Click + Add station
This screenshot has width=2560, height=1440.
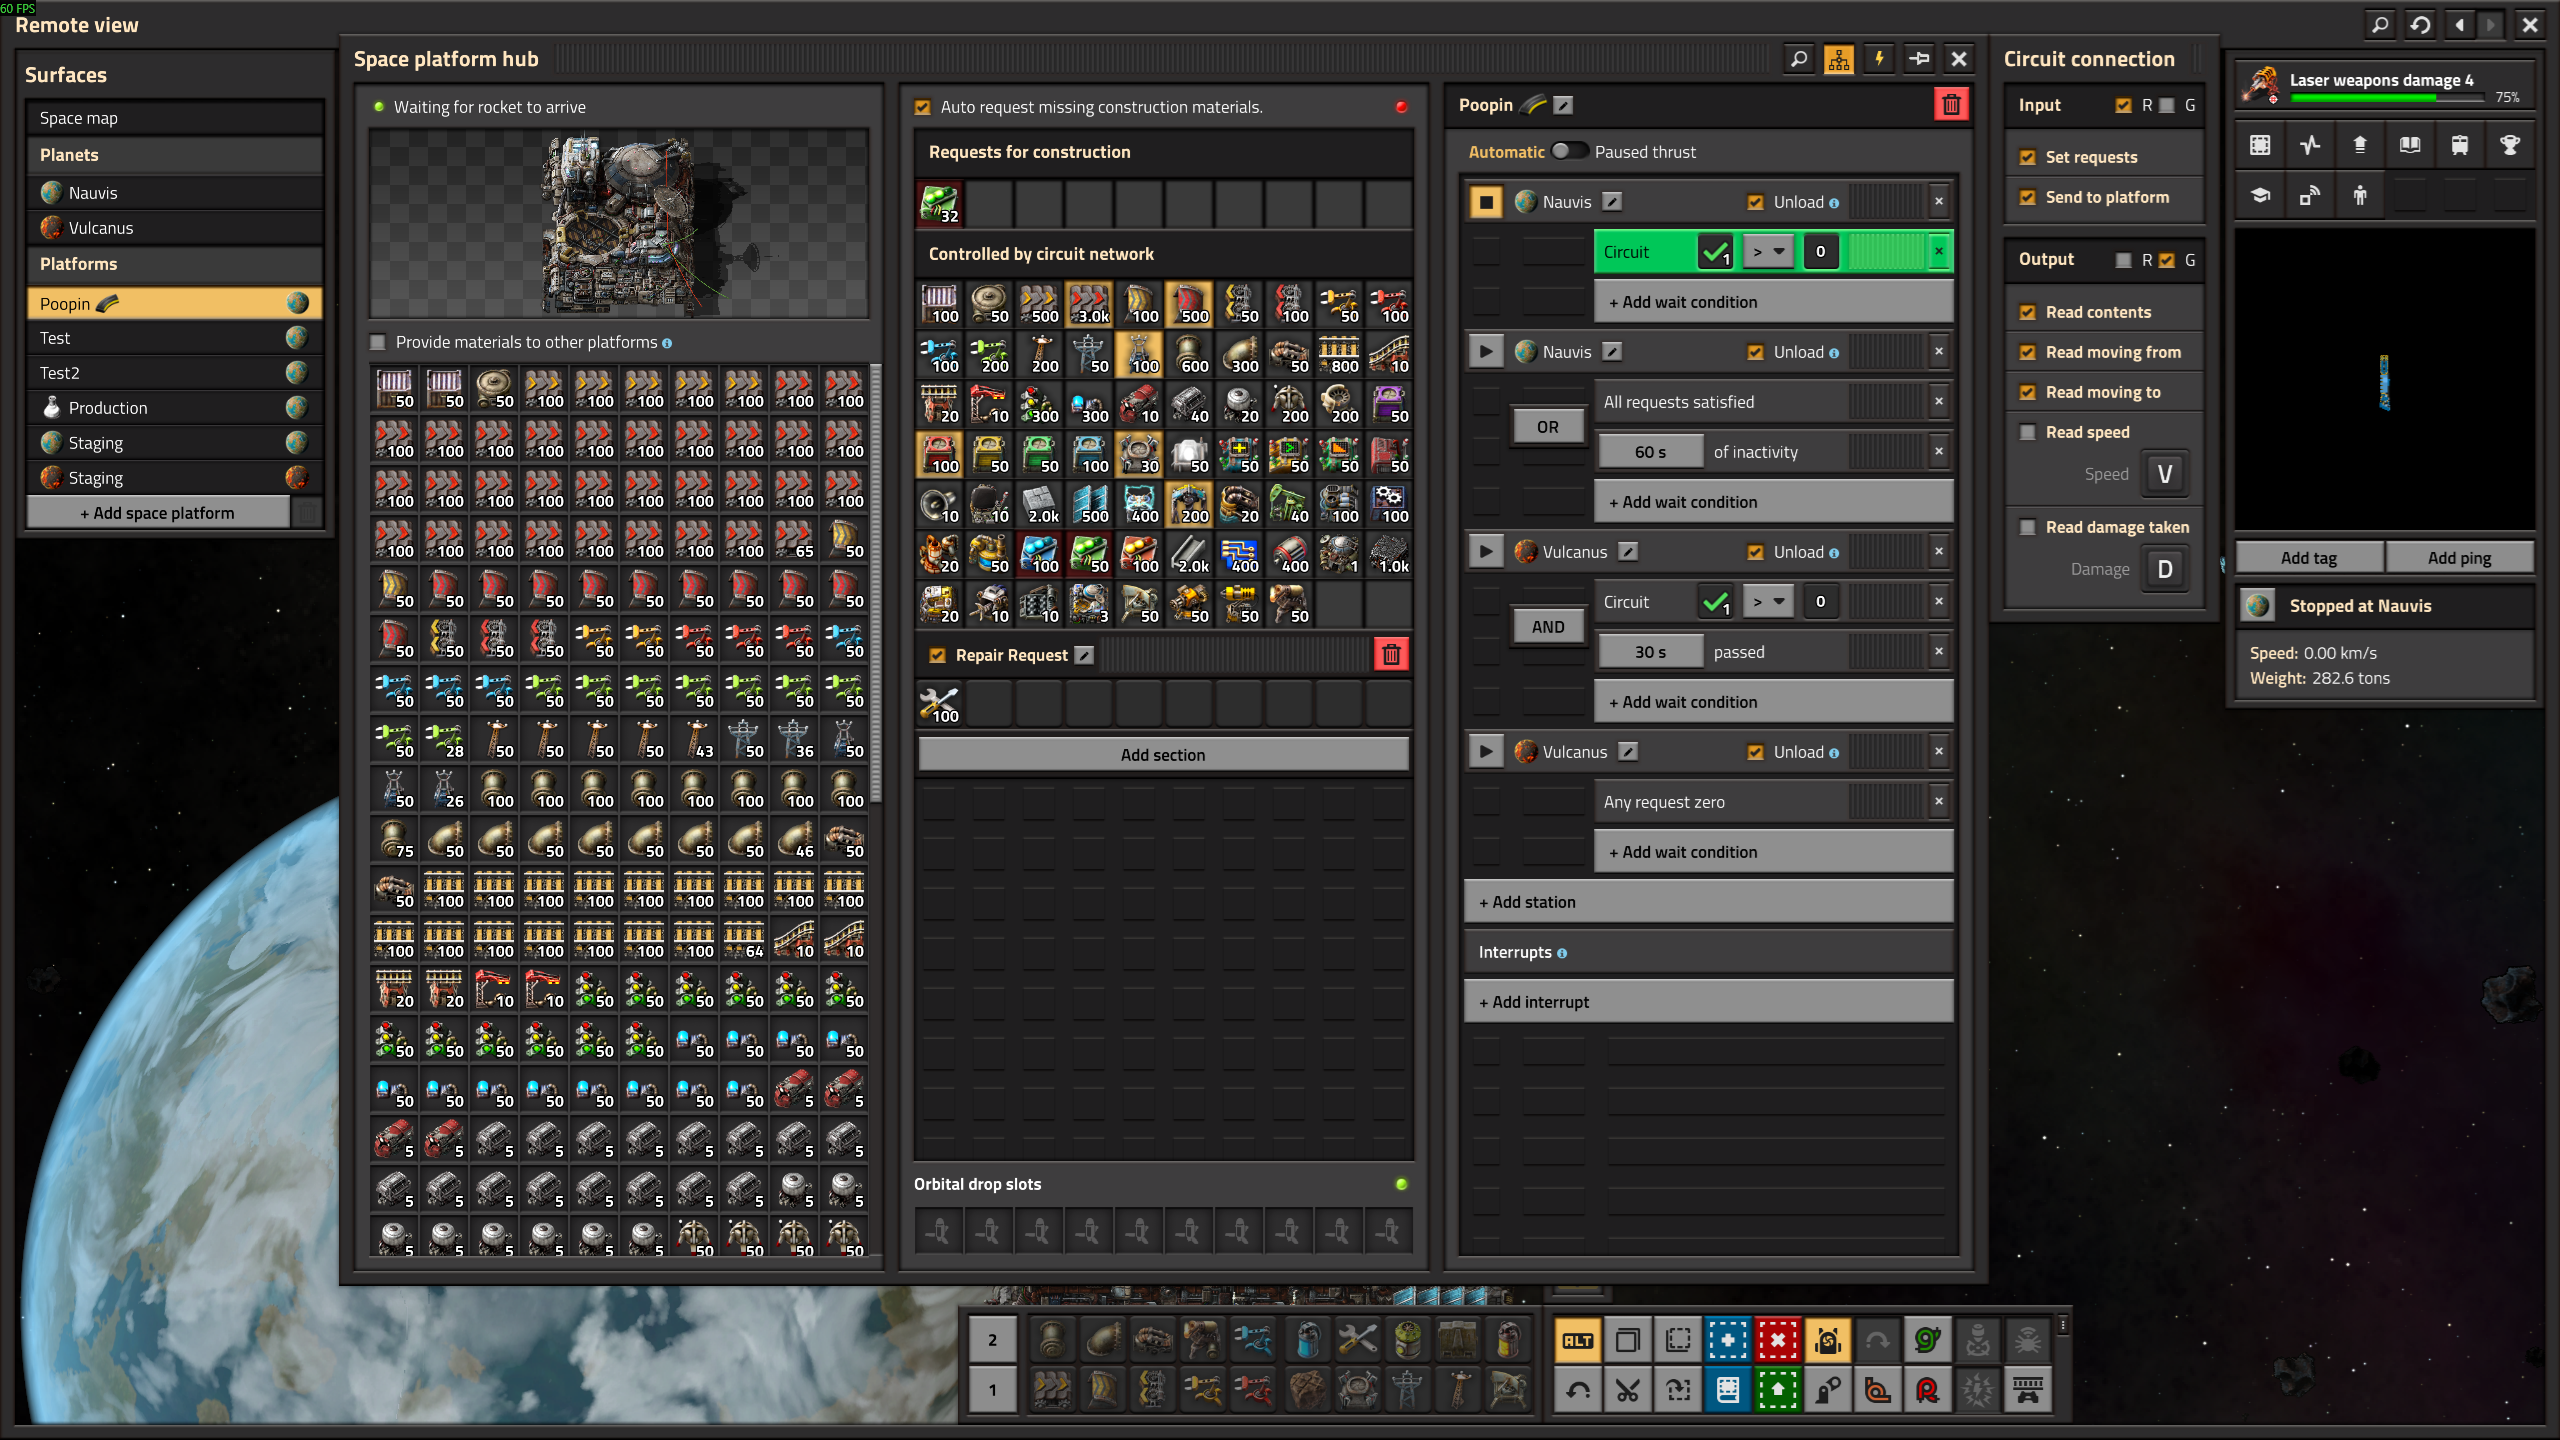[1708, 902]
